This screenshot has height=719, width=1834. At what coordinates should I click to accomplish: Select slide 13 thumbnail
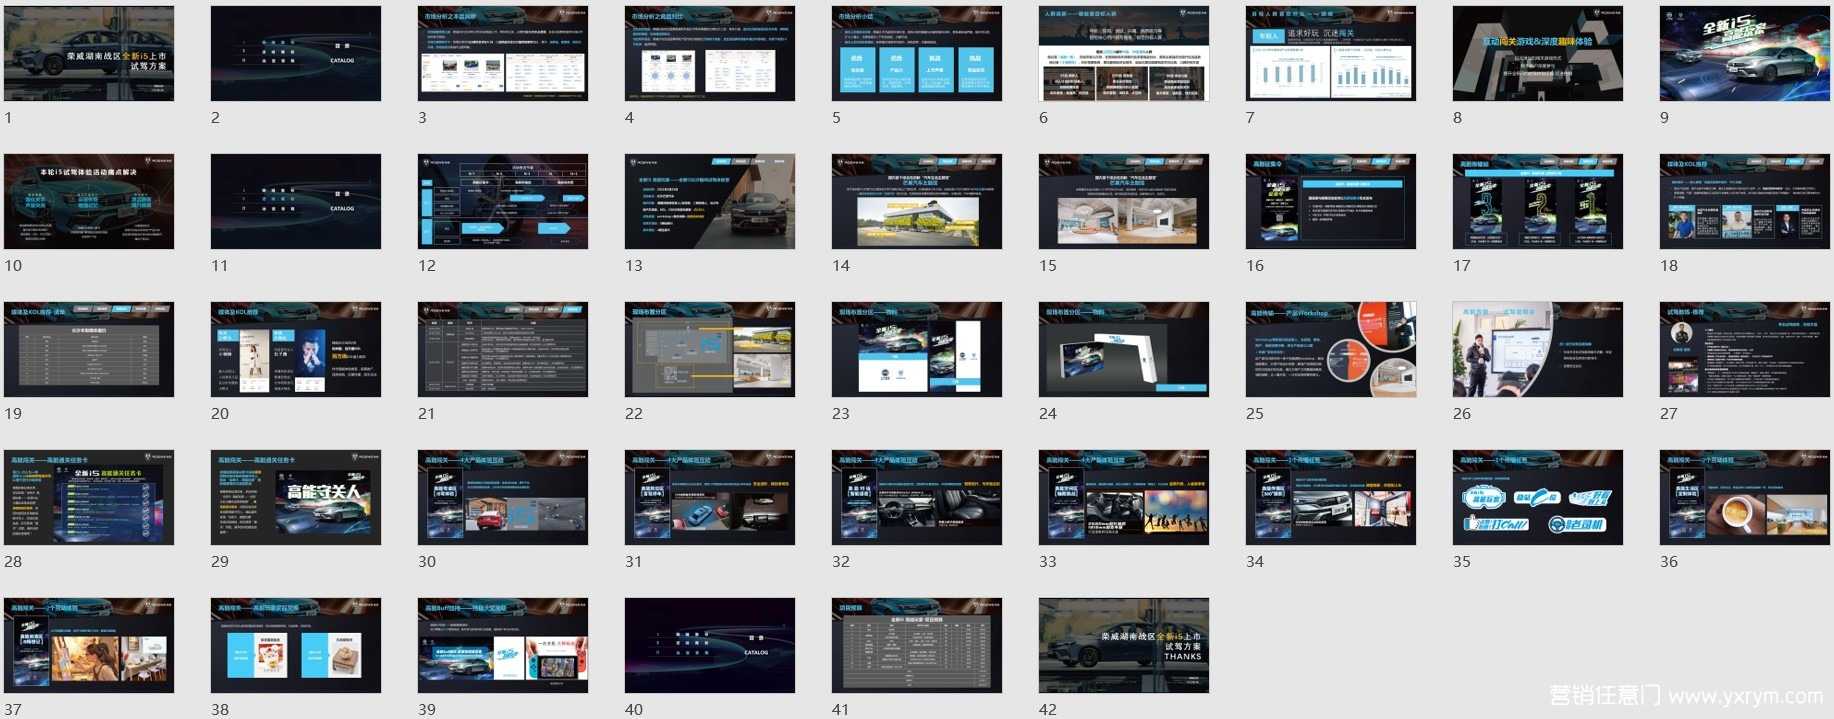710,201
